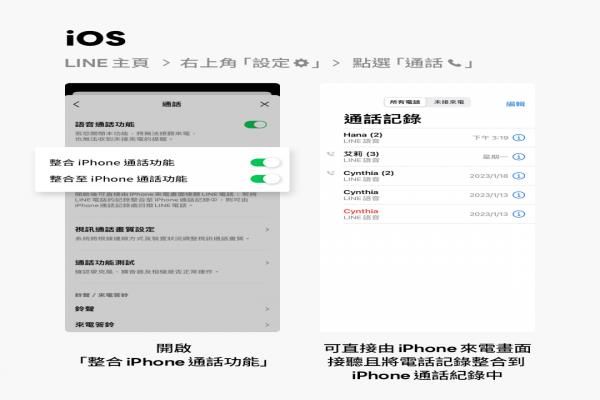Switch to the 未接來電 tab
The width and height of the screenshot is (600, 400).
[x=448, y=102]
